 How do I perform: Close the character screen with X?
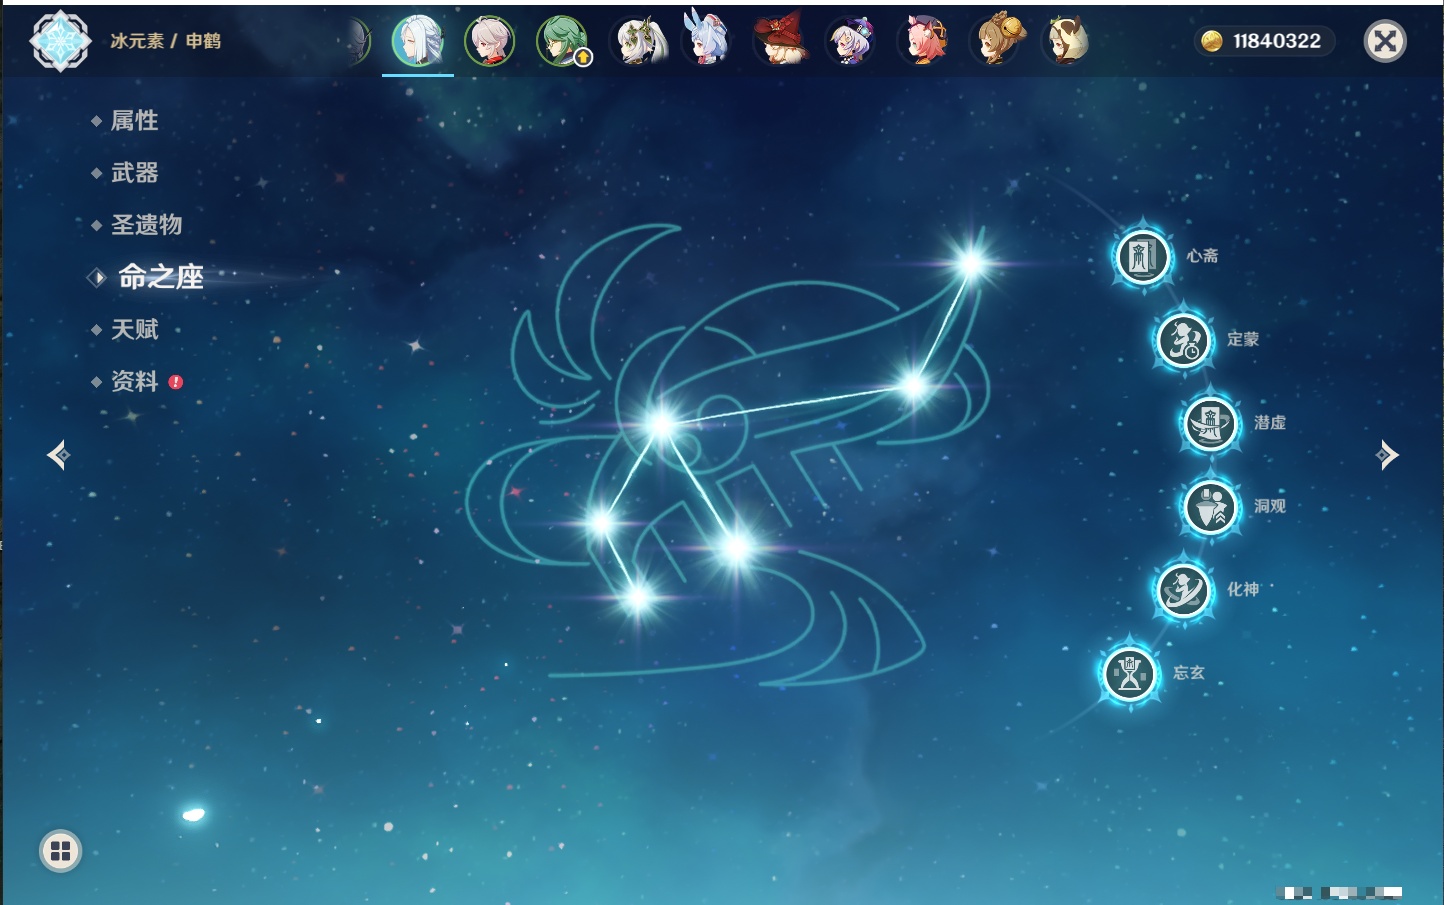tap(1385, 41)
